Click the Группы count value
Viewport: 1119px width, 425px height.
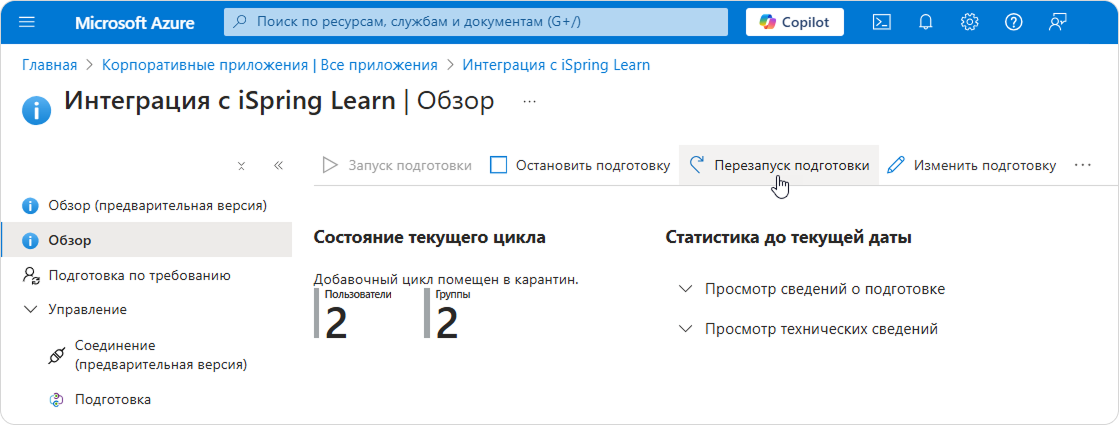446,324
